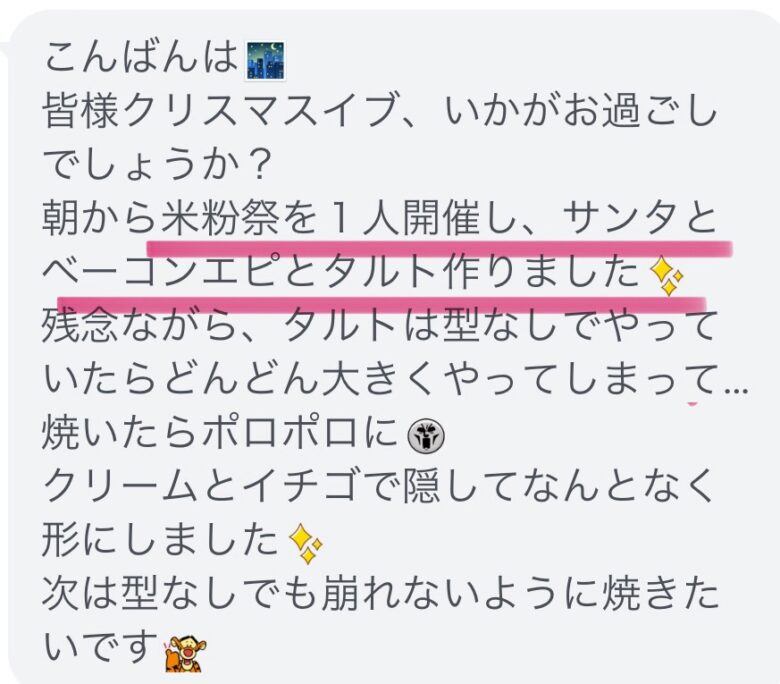
Task: Click the sparkles emoji after 形にしました
Action: pyautogui.click(x=305, y=544)
